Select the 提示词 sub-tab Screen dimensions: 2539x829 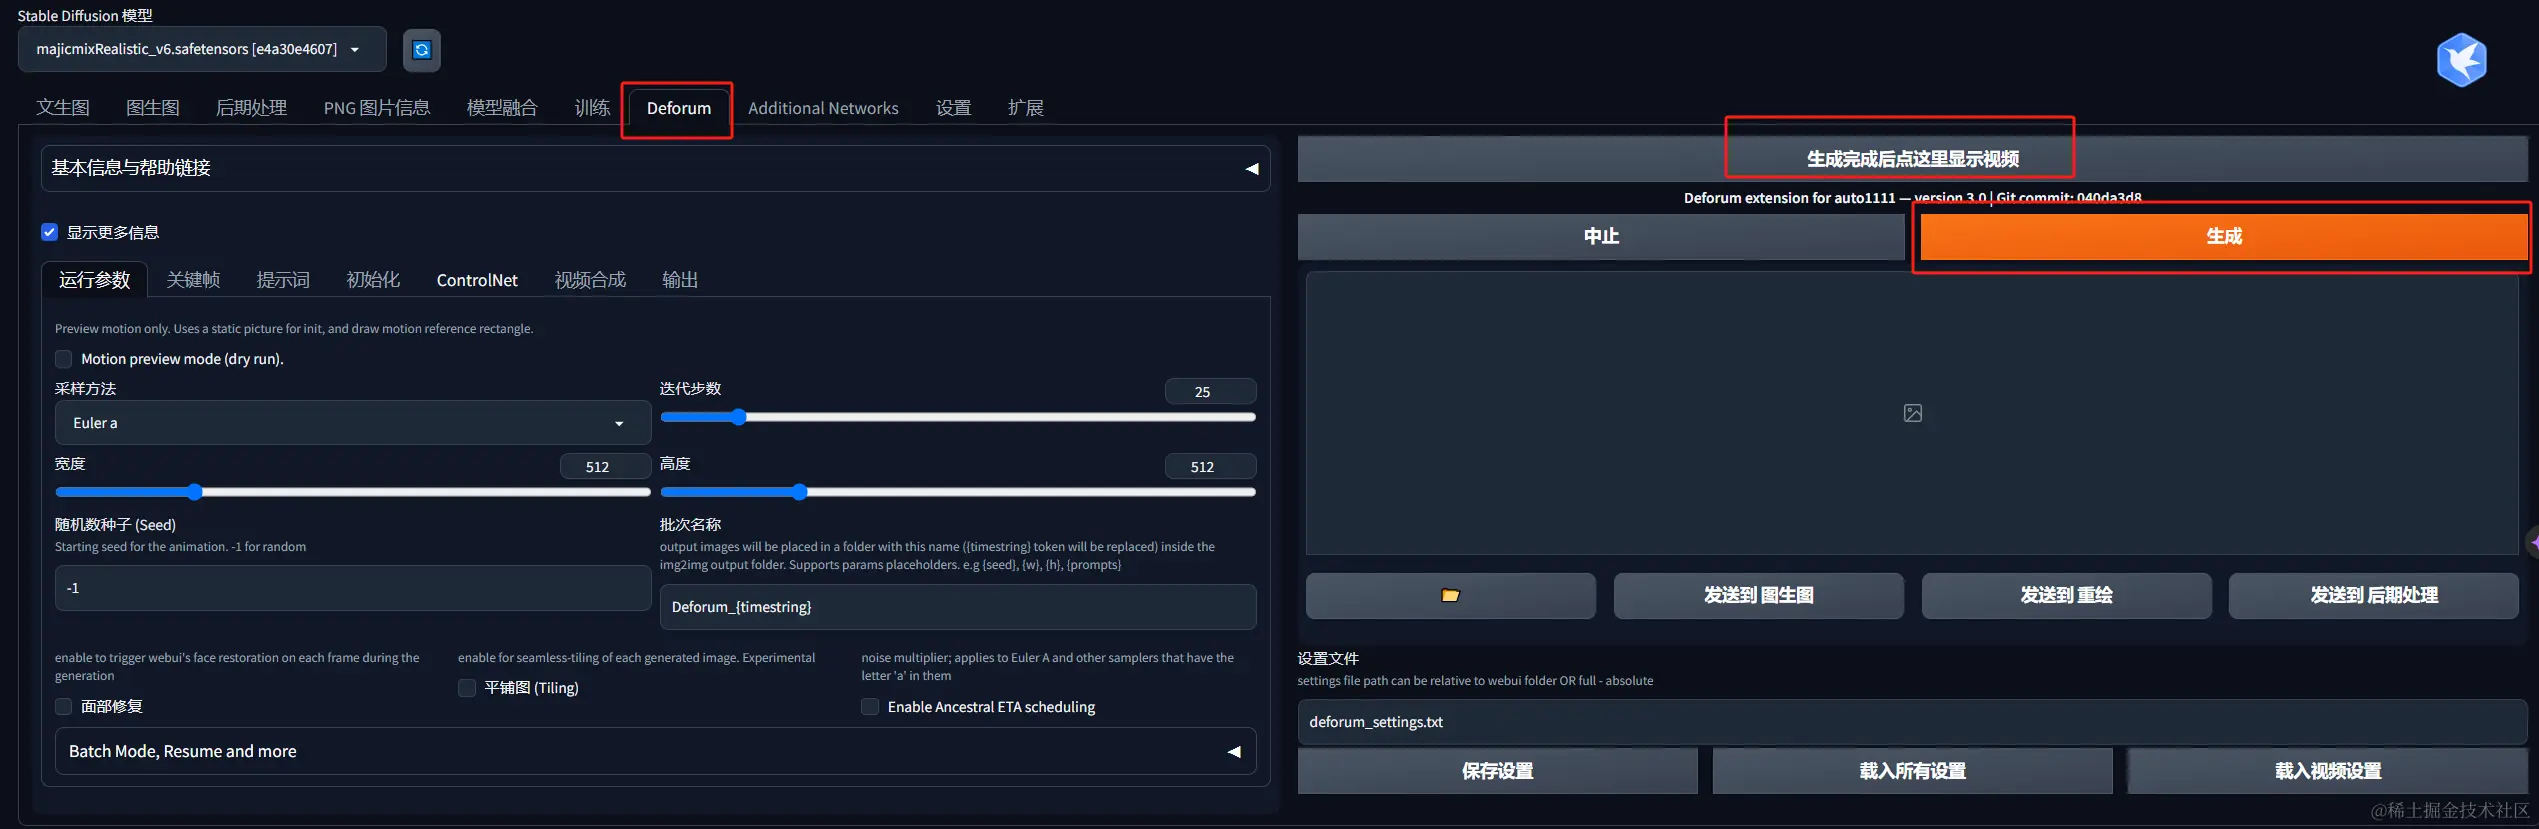pyautogui.click(x=283, y=280)
